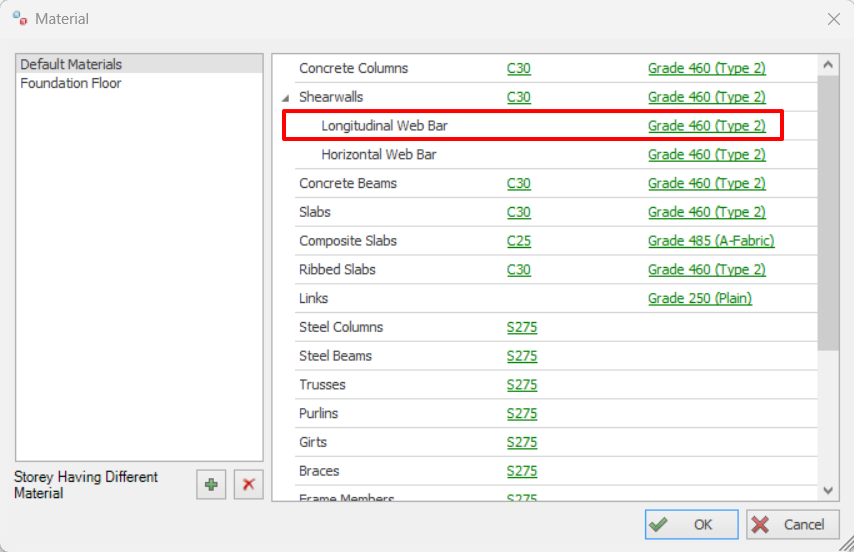This screenshot has width=854, height=552.
Task: Open Steel Columns S275 link
Action: point(522,328)
